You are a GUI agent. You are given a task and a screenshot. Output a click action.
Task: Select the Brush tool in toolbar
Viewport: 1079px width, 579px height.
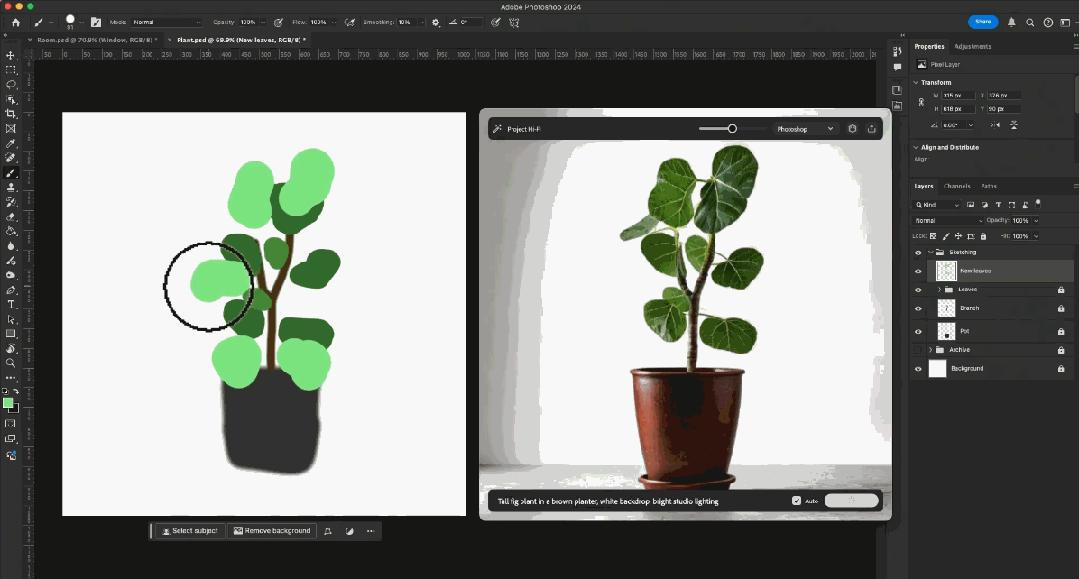(10, 173)
